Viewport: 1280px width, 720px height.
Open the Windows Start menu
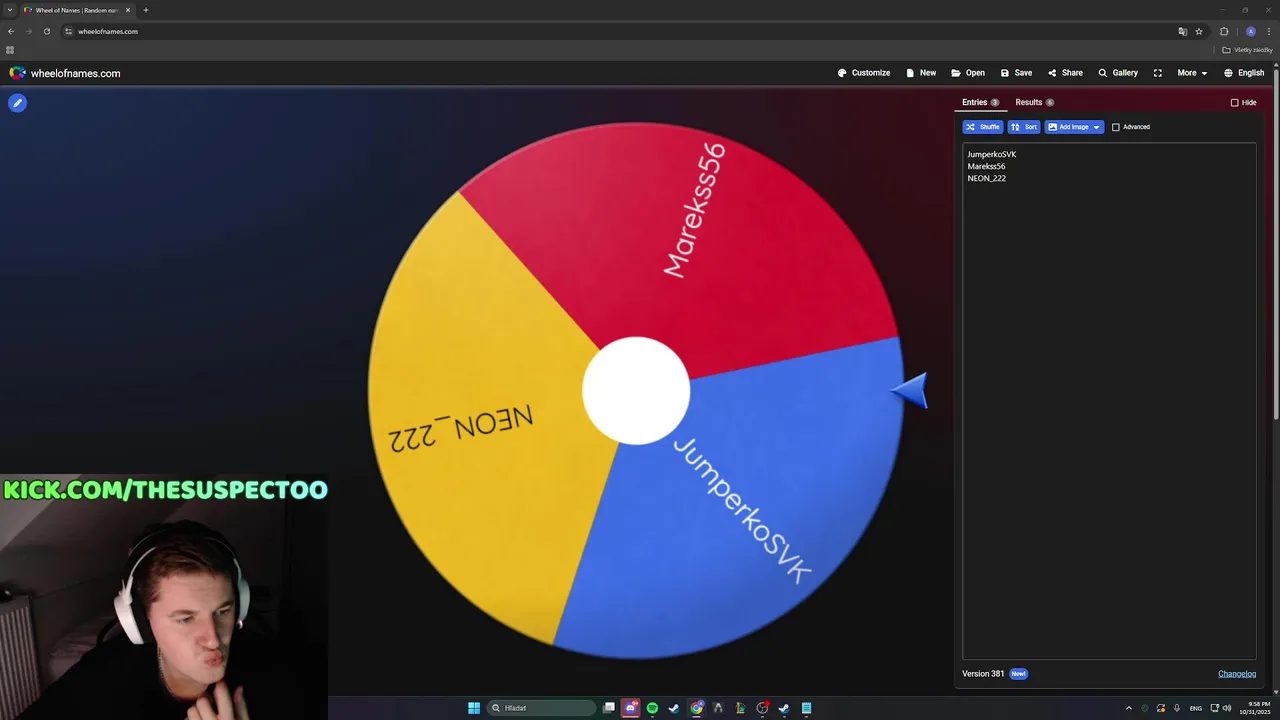[x=474, y=708]
